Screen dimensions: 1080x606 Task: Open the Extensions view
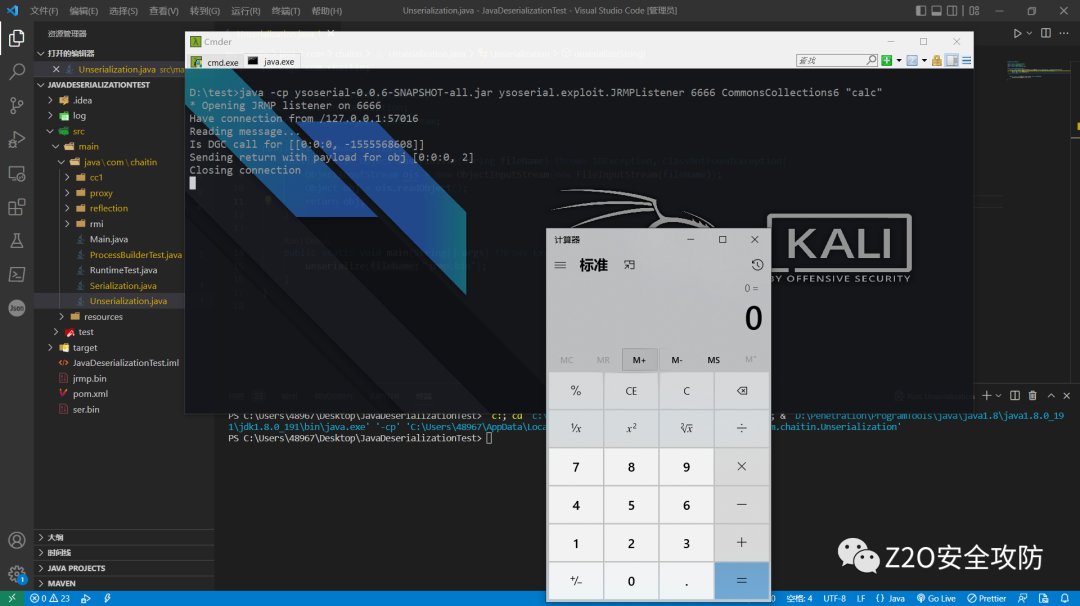17,207
